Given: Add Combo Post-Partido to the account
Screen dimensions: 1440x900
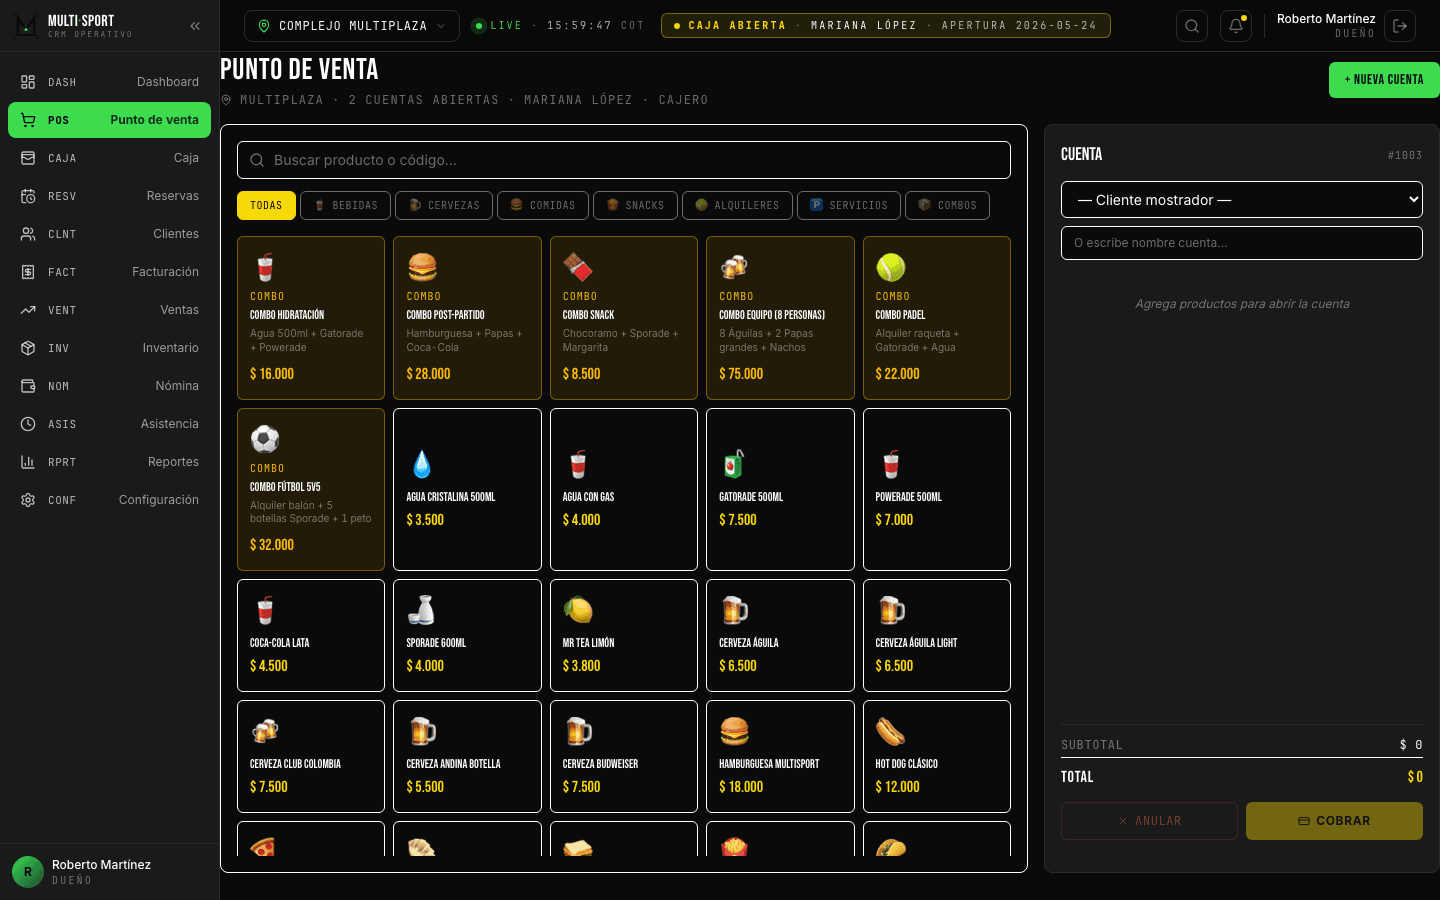Looking at the screenshot, I should [x=467, y=318].
